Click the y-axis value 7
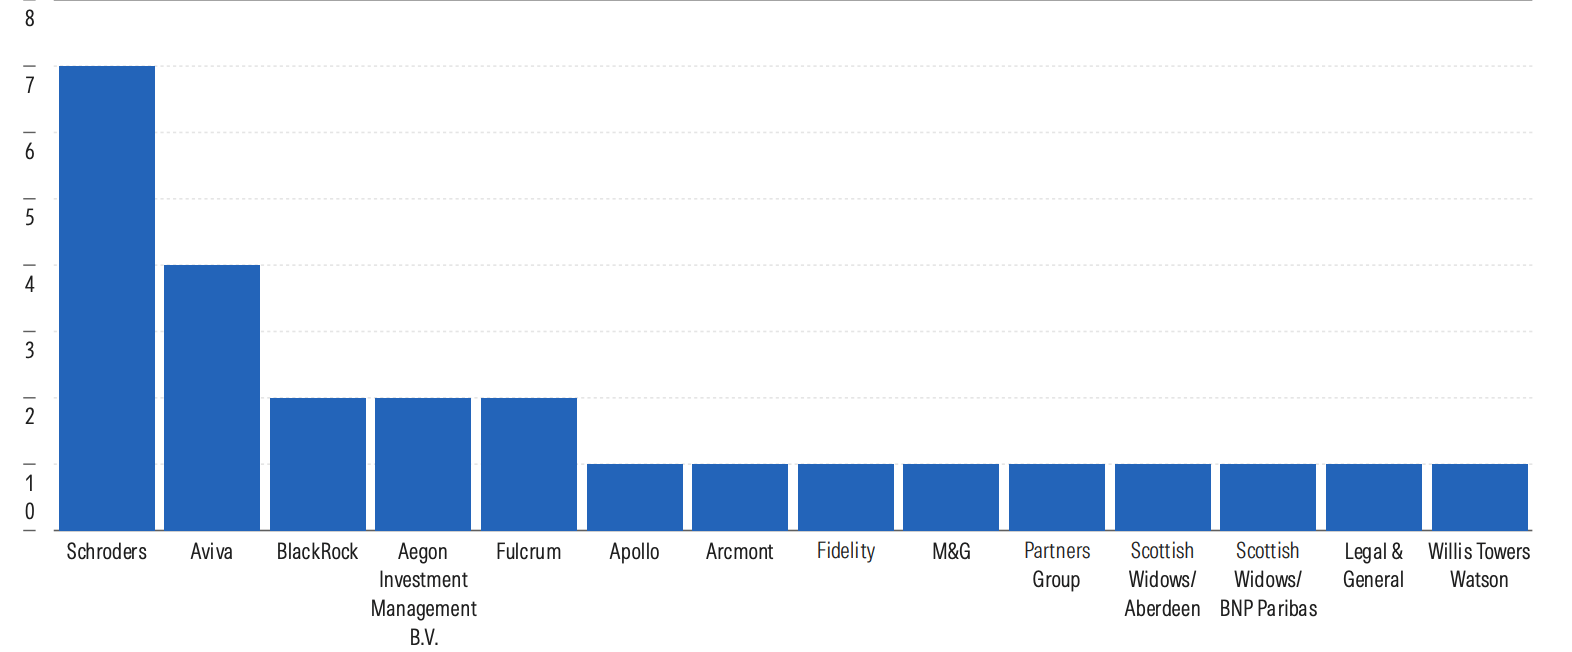Image resolution: width=1572 pixels, height=652 pixels. point(30,85)
